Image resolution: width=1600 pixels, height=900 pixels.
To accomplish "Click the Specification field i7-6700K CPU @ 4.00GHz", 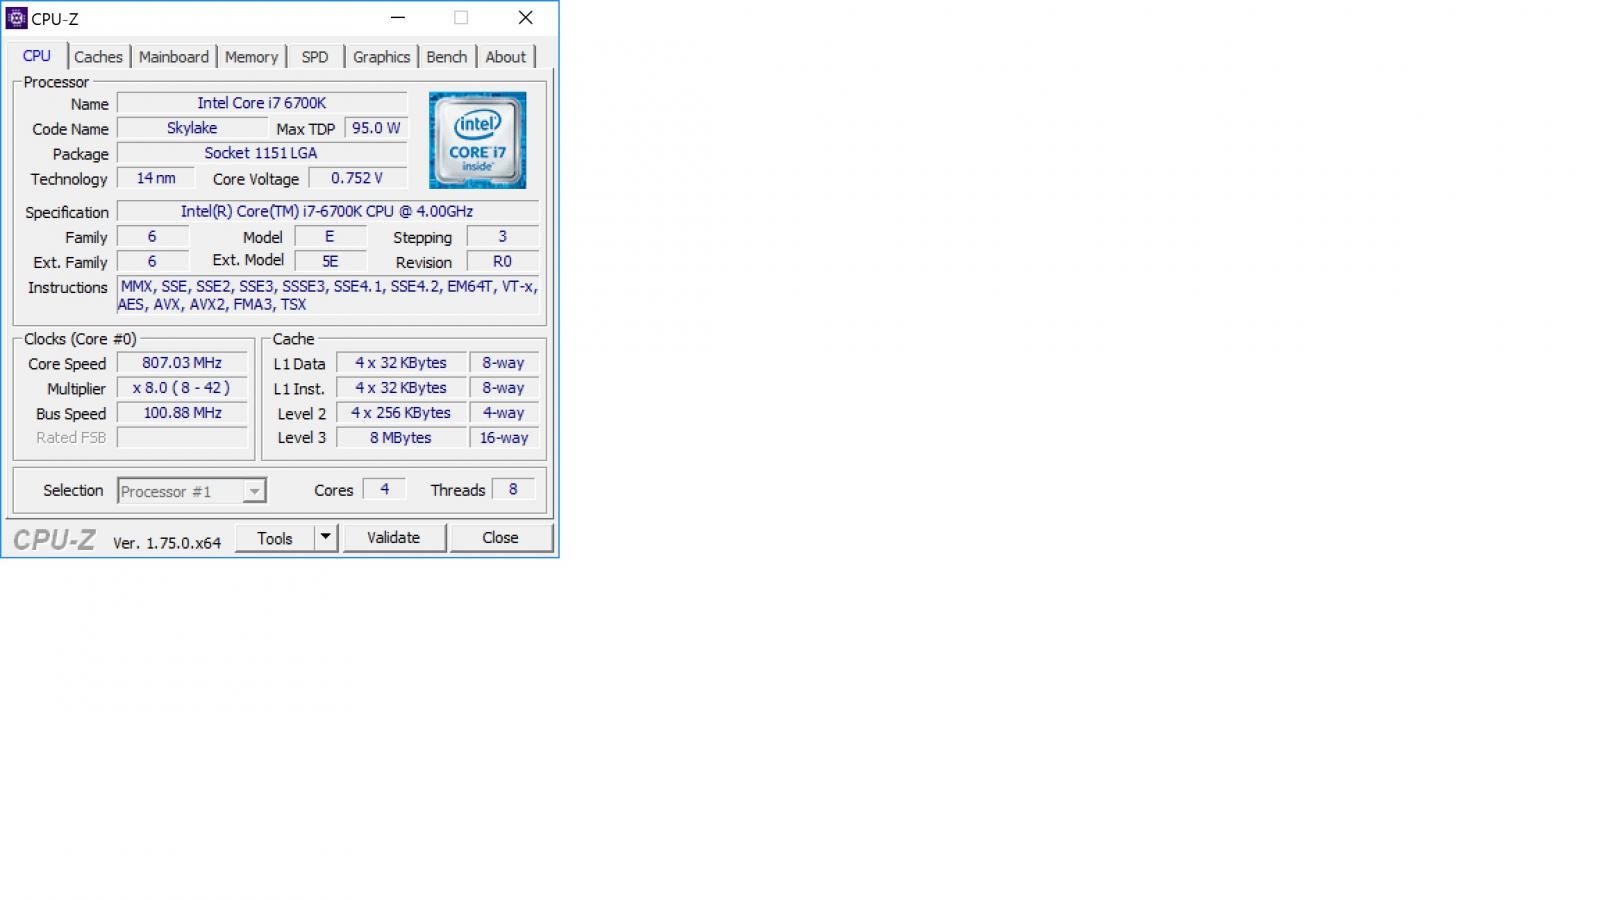I will (x=328, y=211).
